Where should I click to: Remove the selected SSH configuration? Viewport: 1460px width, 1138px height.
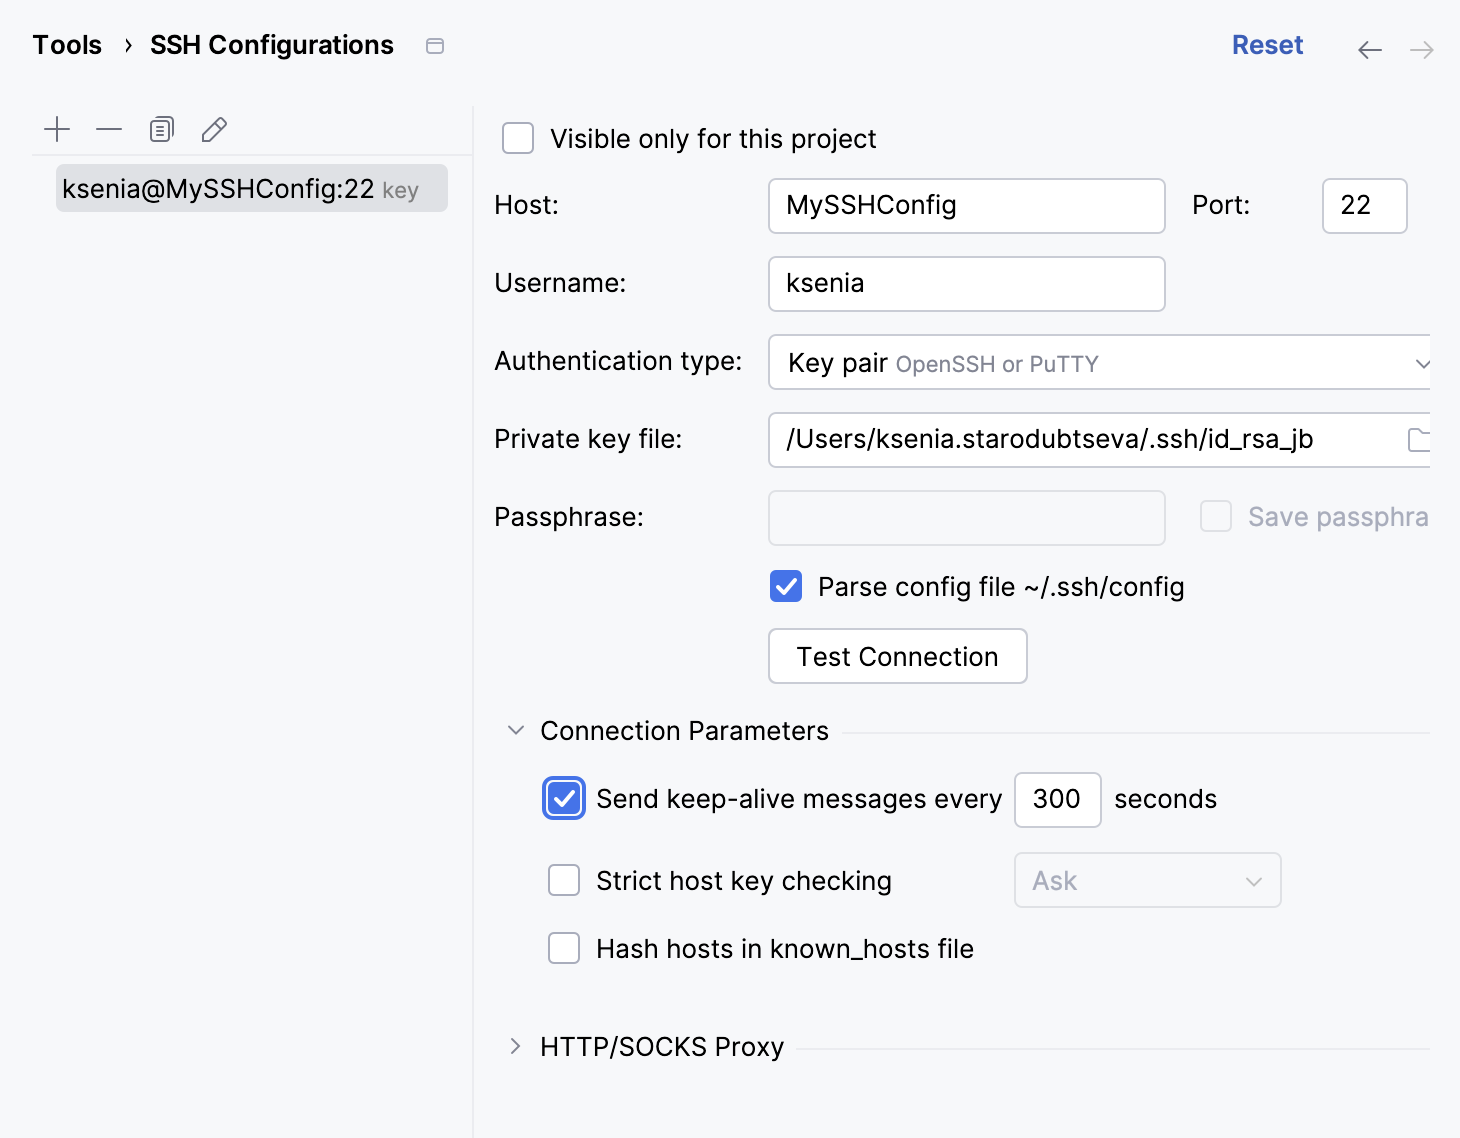[109, 129]
